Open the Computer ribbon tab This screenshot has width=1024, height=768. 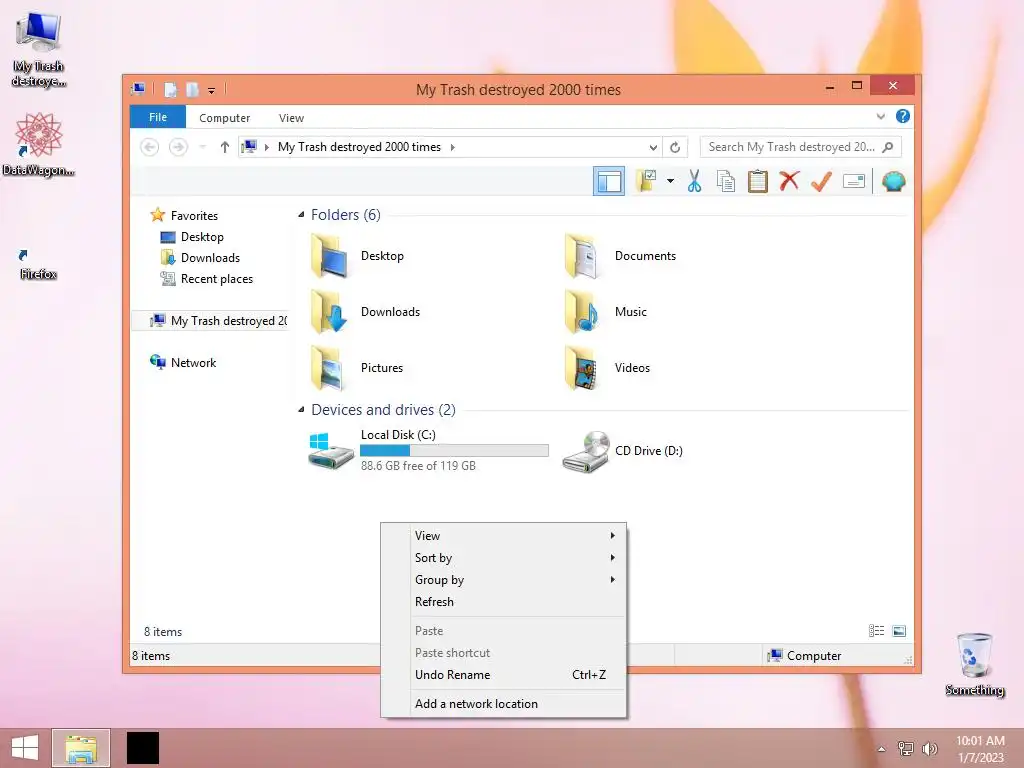(225, 118)
